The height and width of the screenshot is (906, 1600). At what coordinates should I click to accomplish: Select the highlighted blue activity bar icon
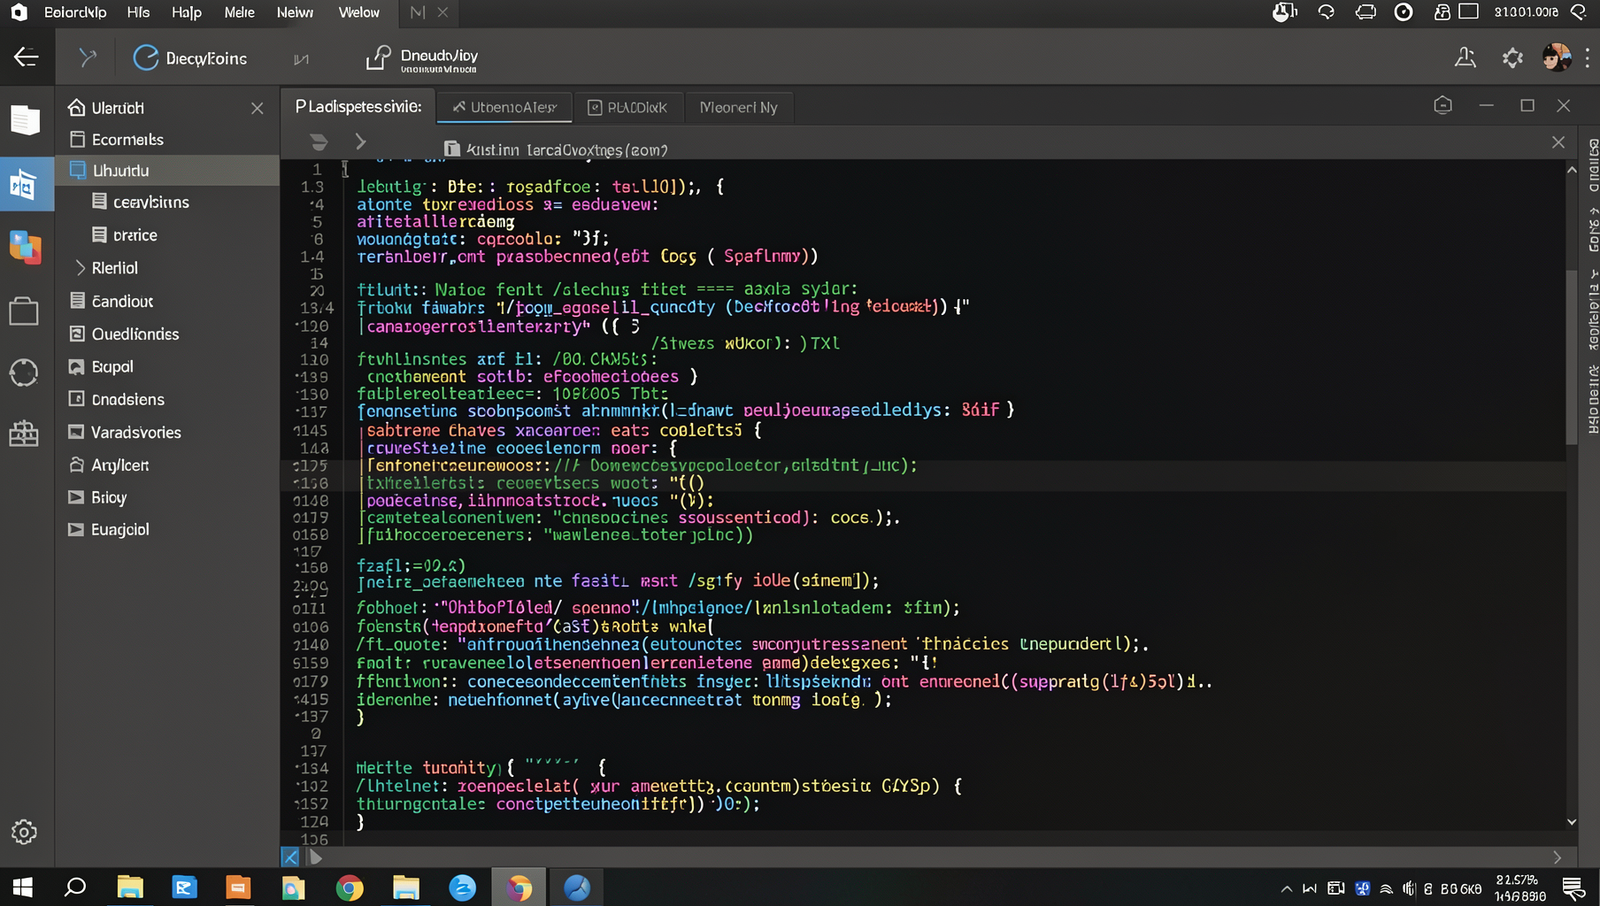click(25, 184)
